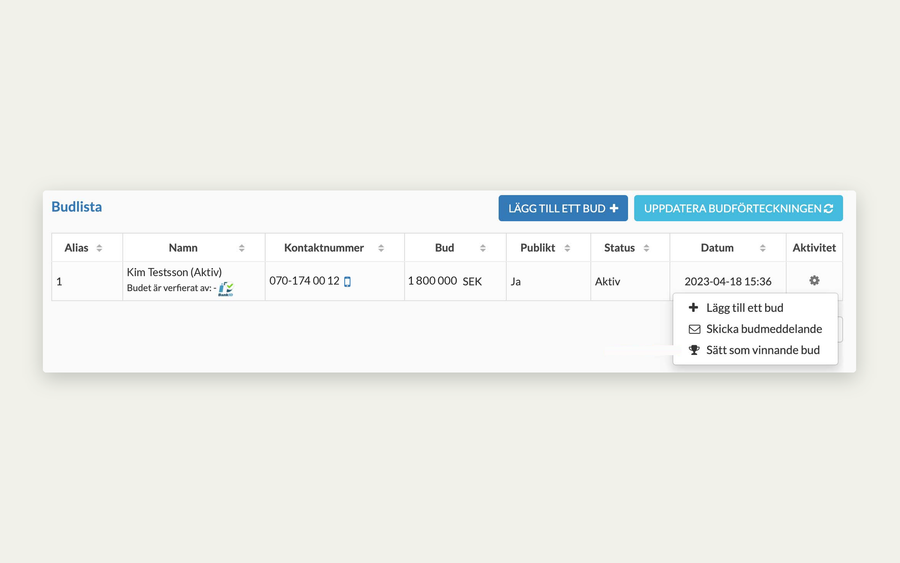
Task: Choose 'Sätt som vinnande bud' option
Action: point(755,350)
